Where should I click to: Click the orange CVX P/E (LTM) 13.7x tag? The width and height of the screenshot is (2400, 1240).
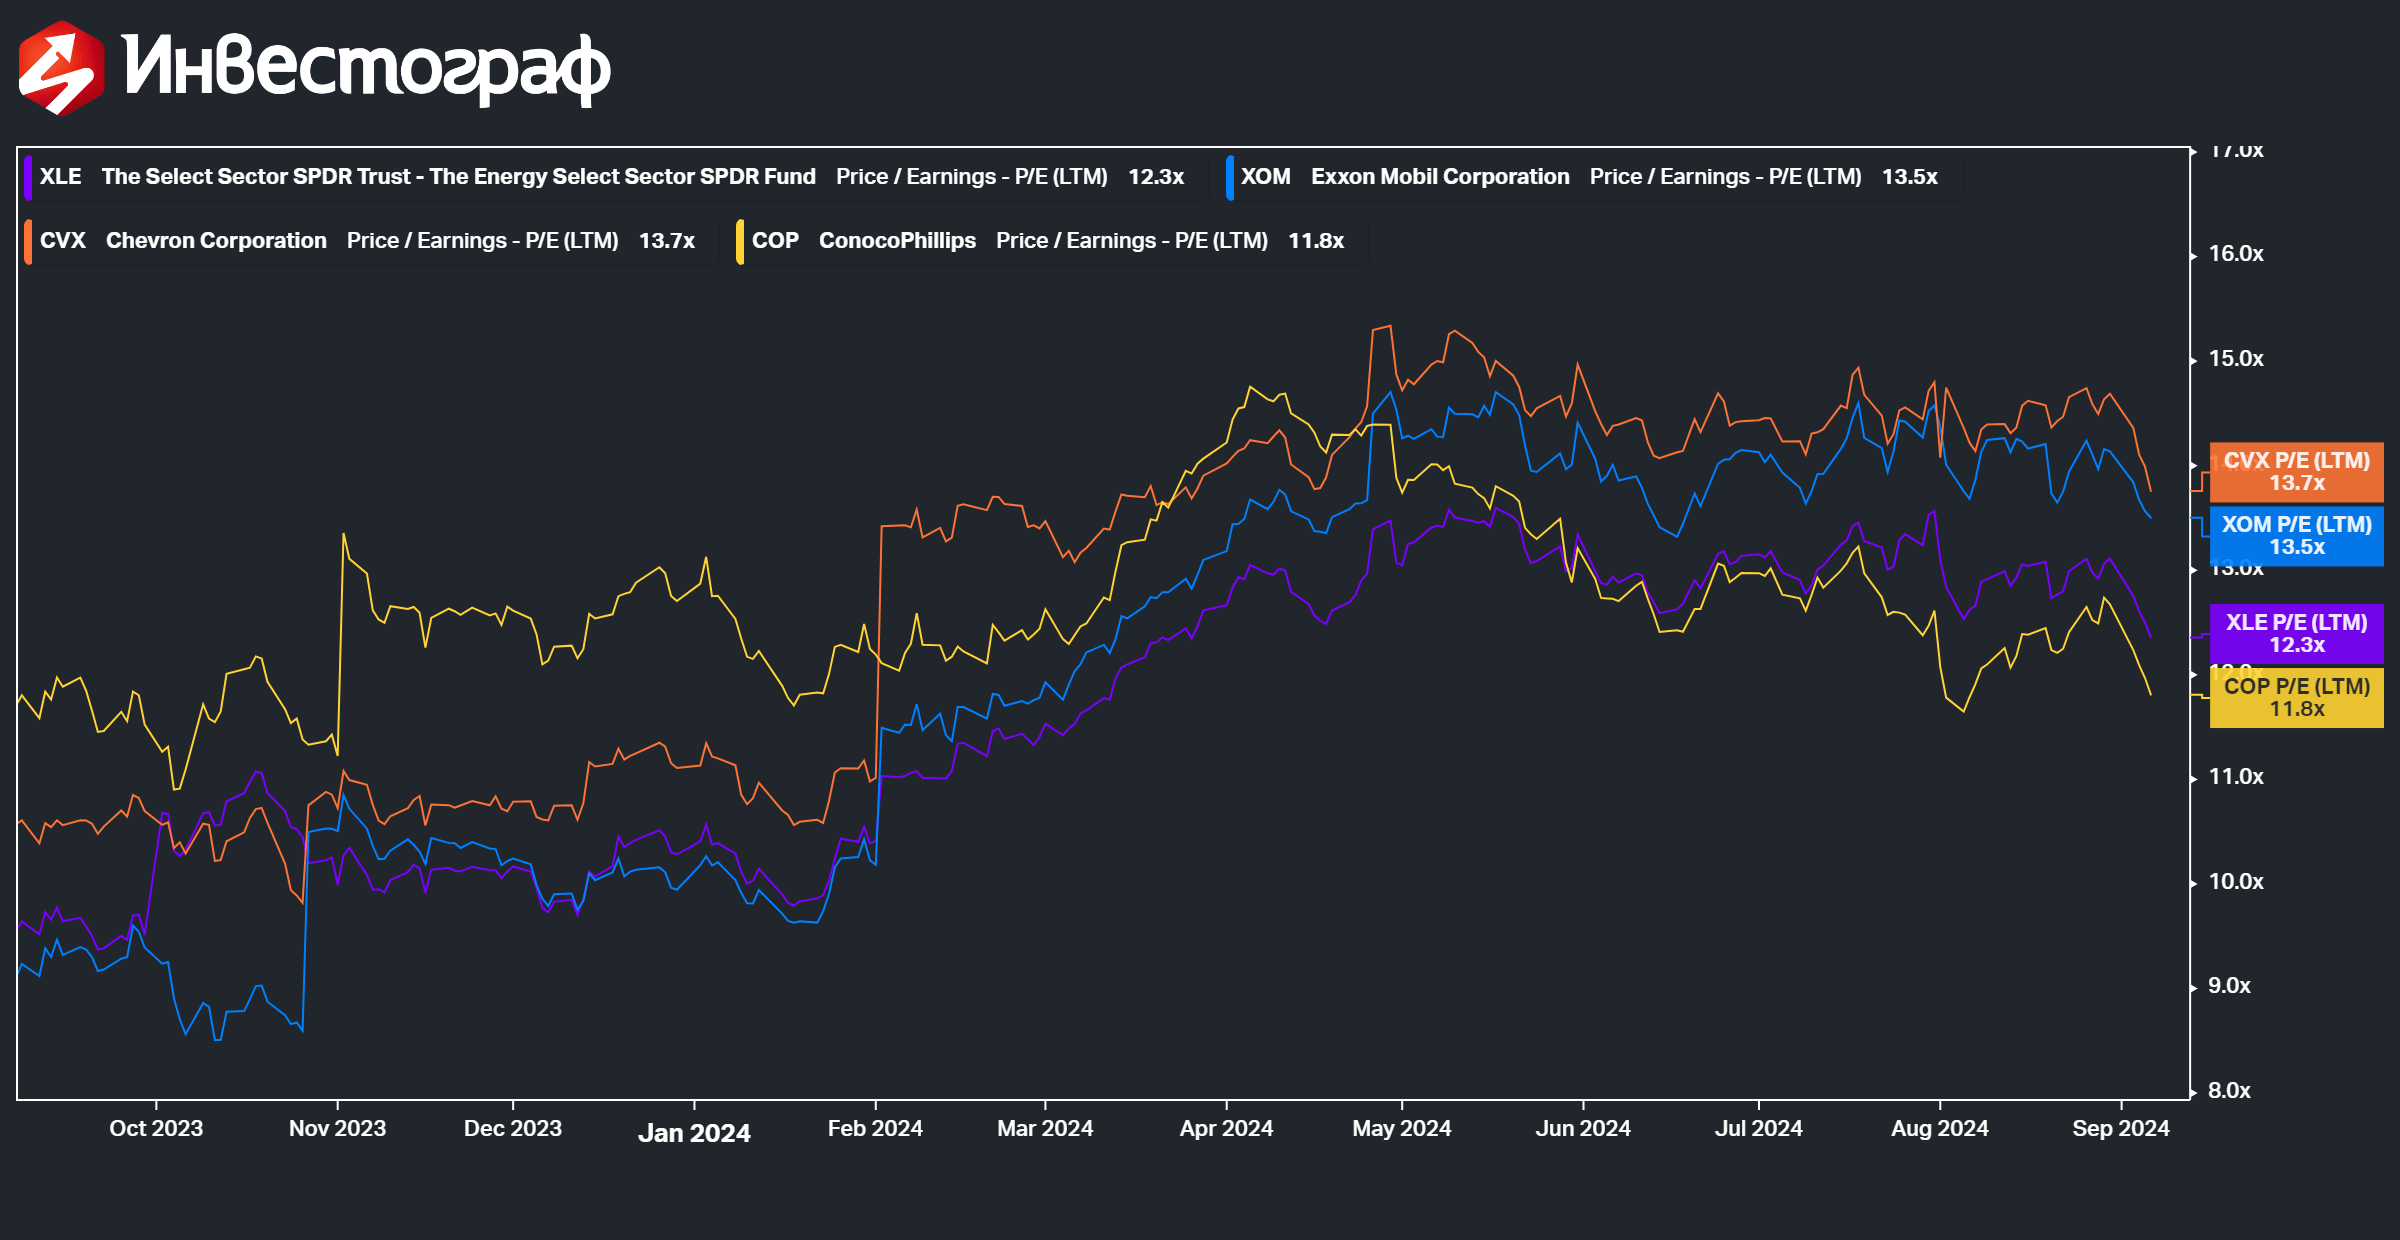tap(2296, 472)
